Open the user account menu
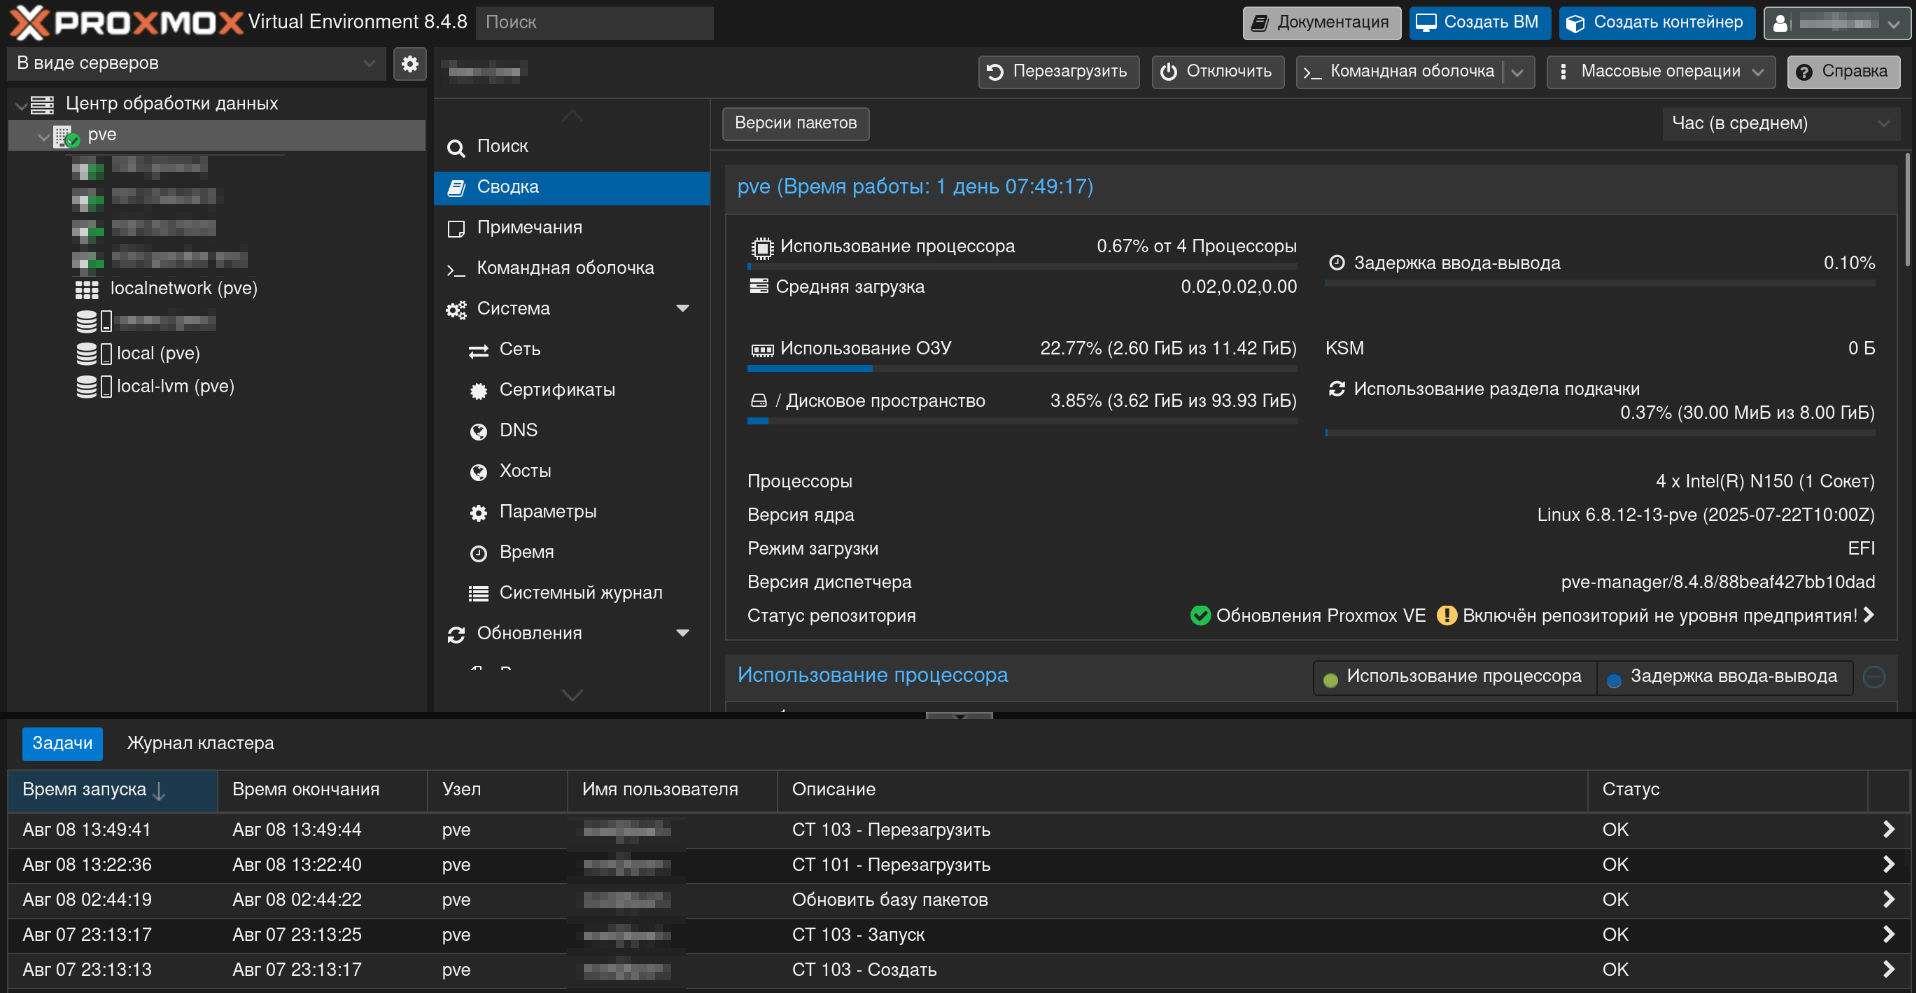 tap(1836, 23)
